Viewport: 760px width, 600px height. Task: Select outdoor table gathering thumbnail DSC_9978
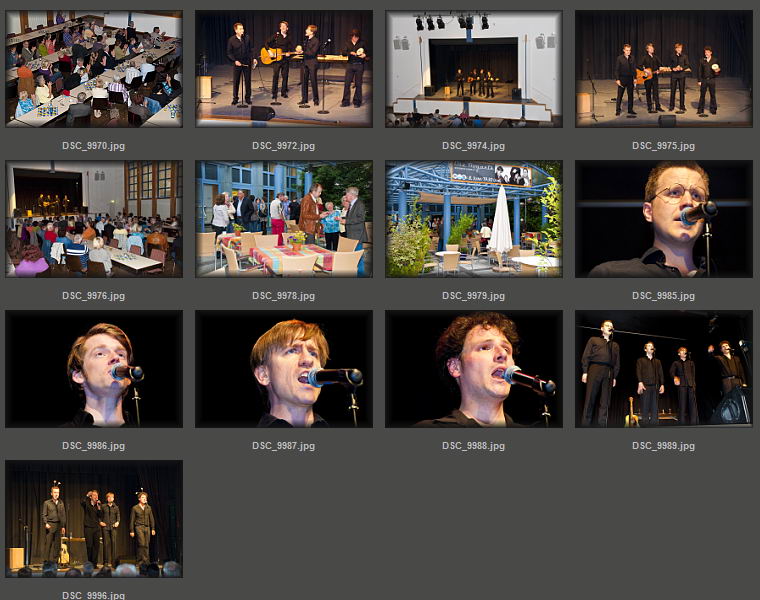tap(283, 219)
